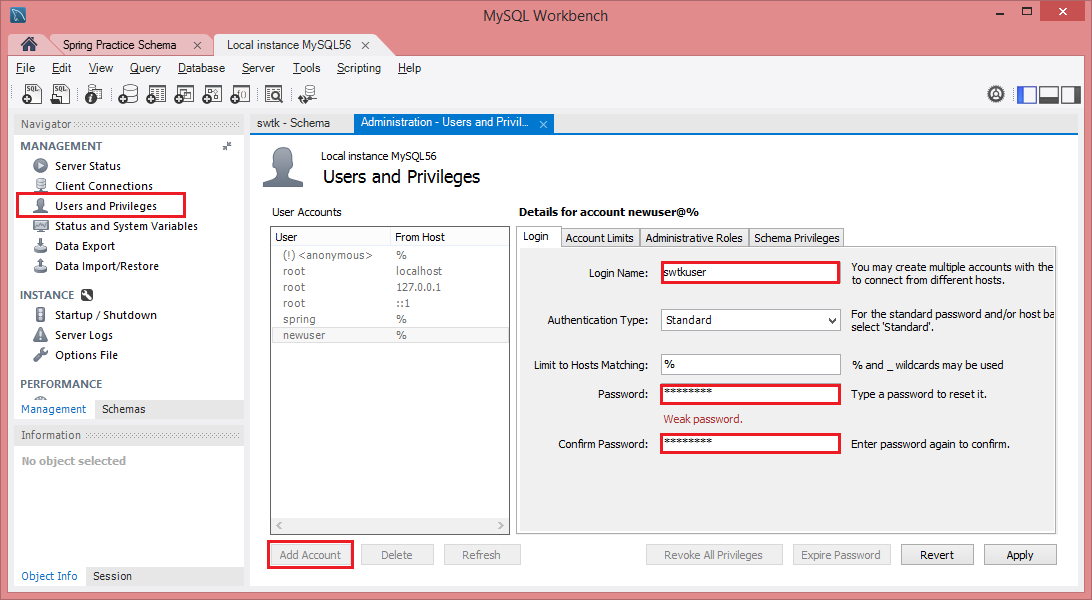The width and height of the screenshot is (1092, 600).
Task: Toggle the output area panel visibility
Action: (1047, 93)
